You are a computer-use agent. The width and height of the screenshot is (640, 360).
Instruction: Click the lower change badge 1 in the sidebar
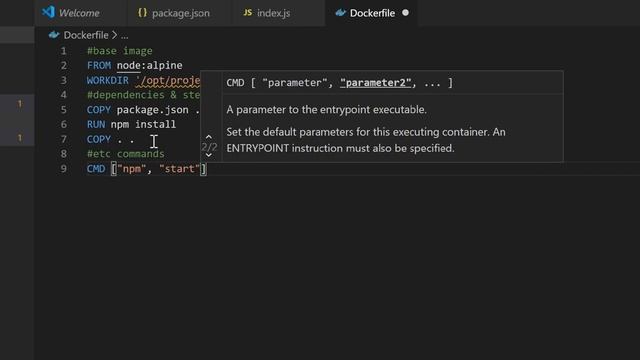pyautogui.click(x=19, y=138)
